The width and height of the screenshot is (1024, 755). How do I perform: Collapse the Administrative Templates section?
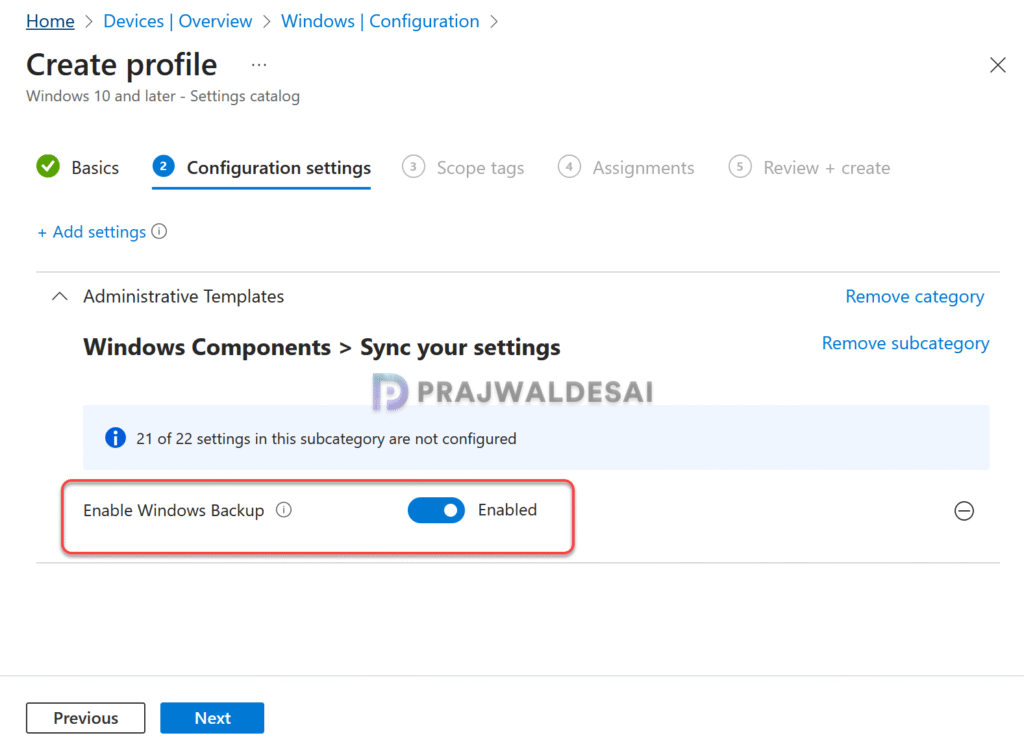tap(59, 297)
